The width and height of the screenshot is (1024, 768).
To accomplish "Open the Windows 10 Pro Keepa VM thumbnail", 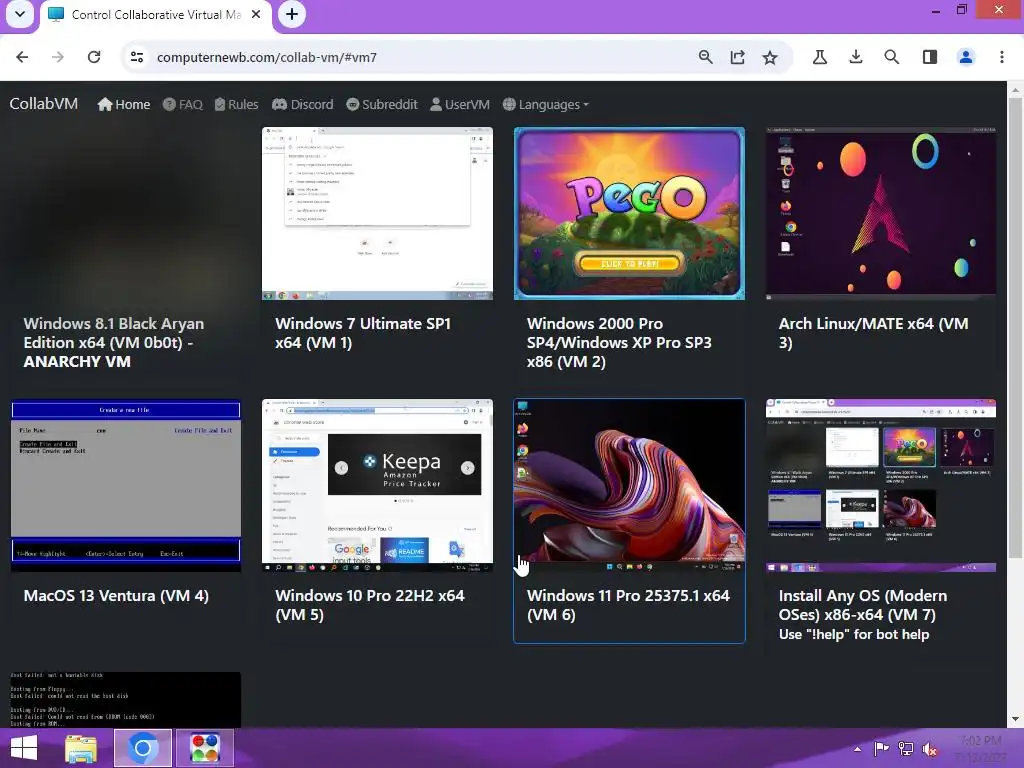I will 377,486.
